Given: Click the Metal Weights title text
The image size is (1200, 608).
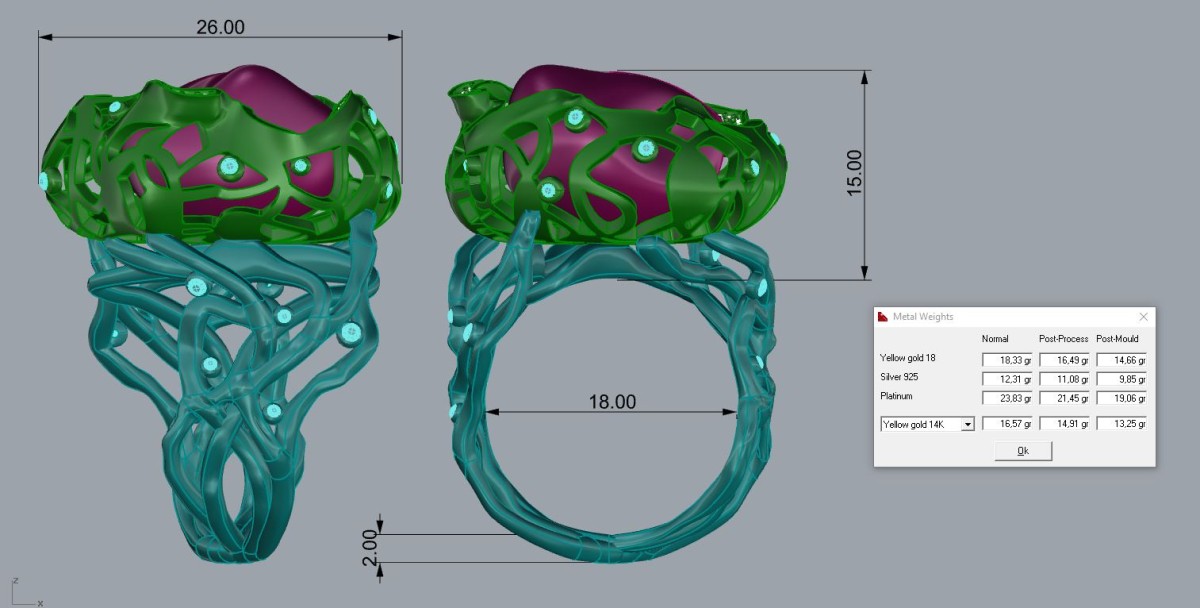Looking at the screenshot, I should click(923, 317).
